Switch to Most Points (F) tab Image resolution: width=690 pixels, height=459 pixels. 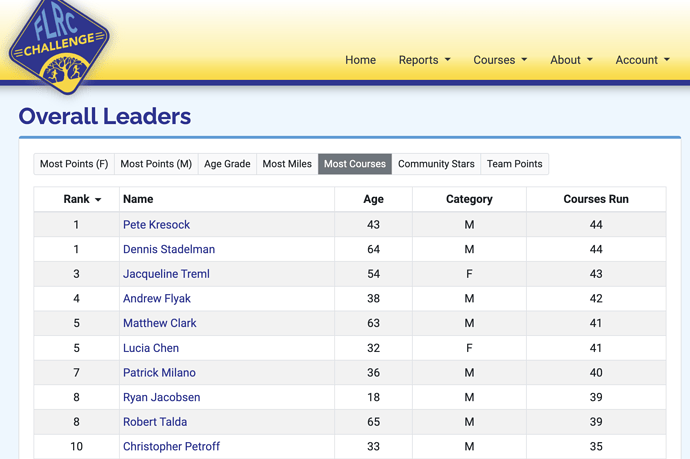(x=74, y=164)
